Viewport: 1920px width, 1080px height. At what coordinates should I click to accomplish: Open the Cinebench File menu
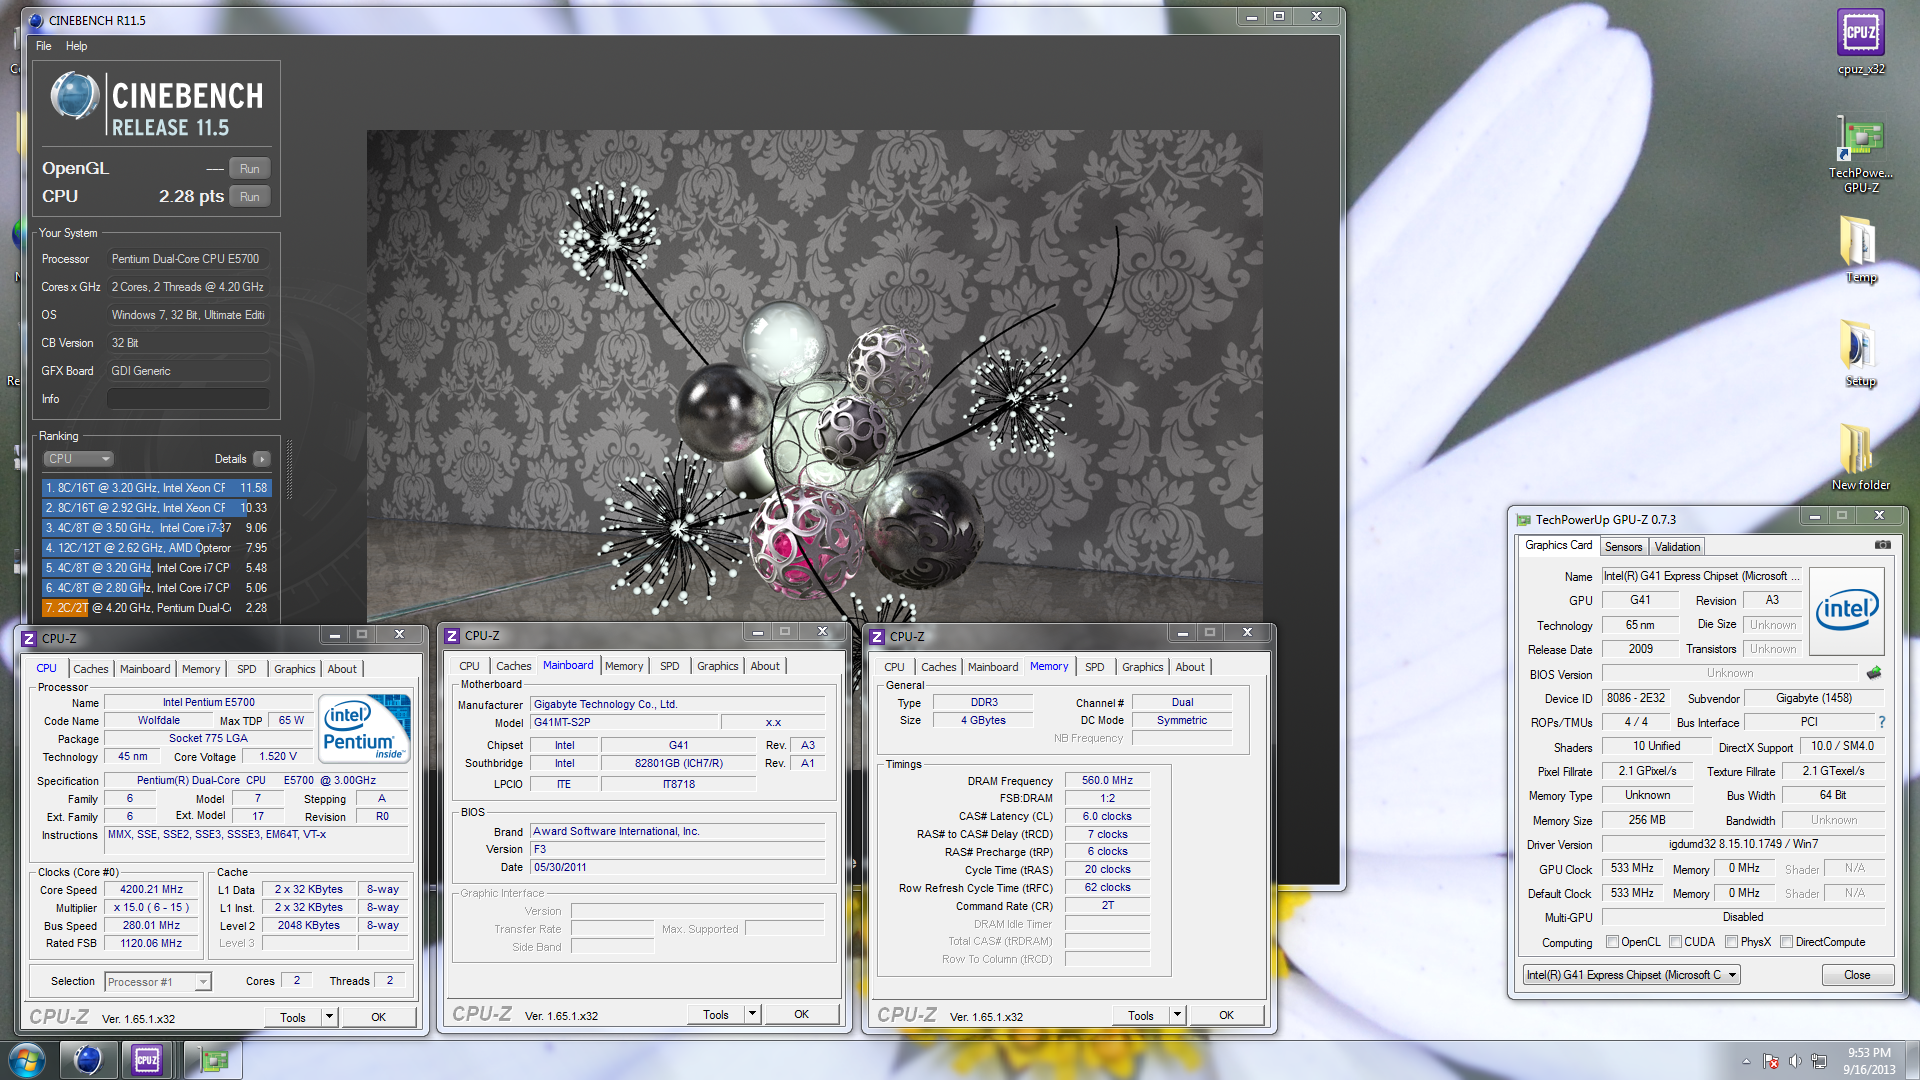click(x=43, y=46)
